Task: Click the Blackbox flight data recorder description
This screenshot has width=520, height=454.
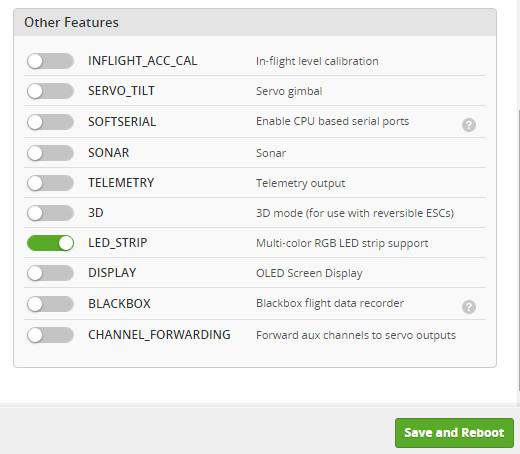Action: [330, 303]
